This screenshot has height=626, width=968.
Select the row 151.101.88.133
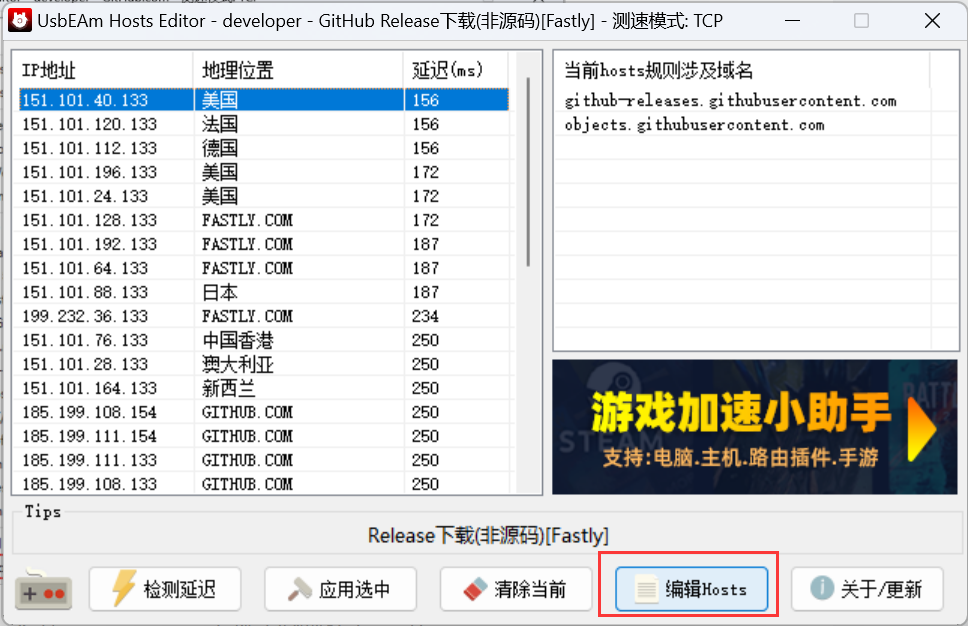[264, 292]
